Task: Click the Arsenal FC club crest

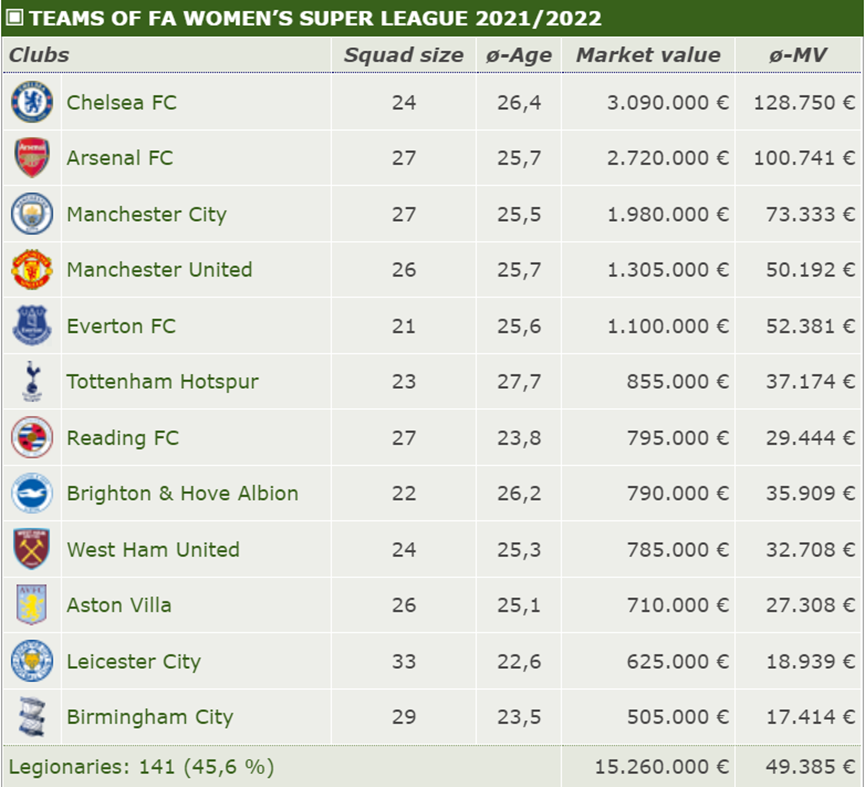Action: [31, 158]
